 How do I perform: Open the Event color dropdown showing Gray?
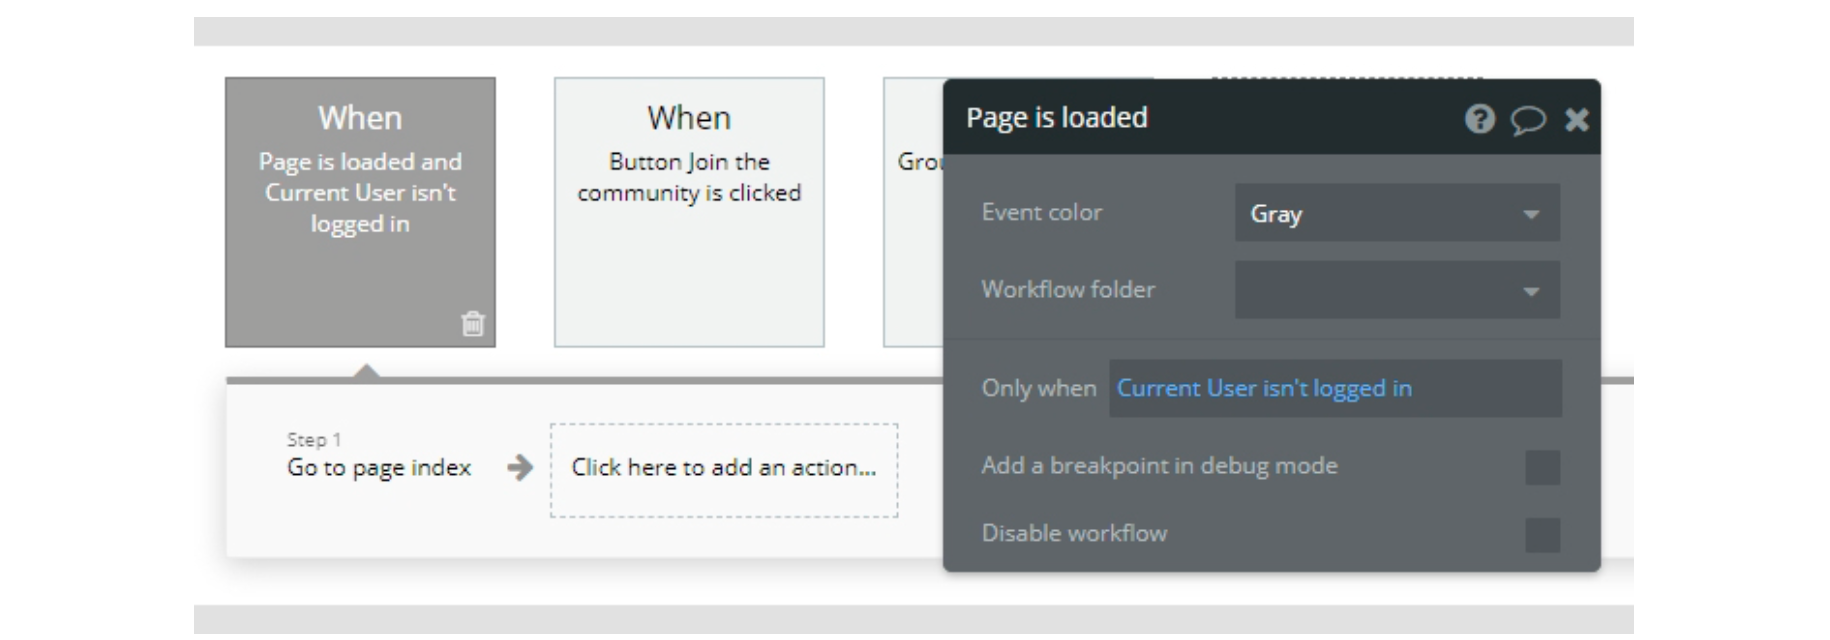click(x=1396, y=213)
